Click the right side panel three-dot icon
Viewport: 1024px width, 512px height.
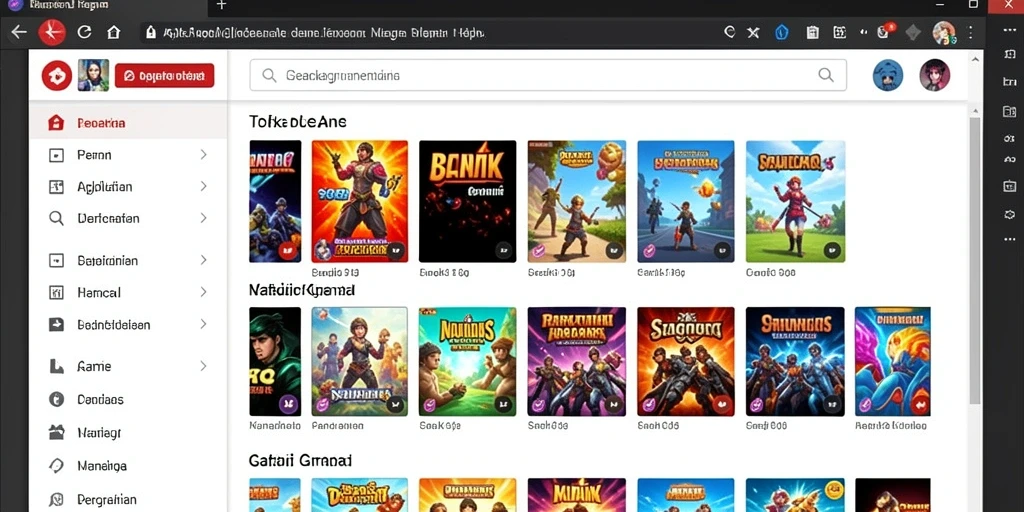point(1009,240)
